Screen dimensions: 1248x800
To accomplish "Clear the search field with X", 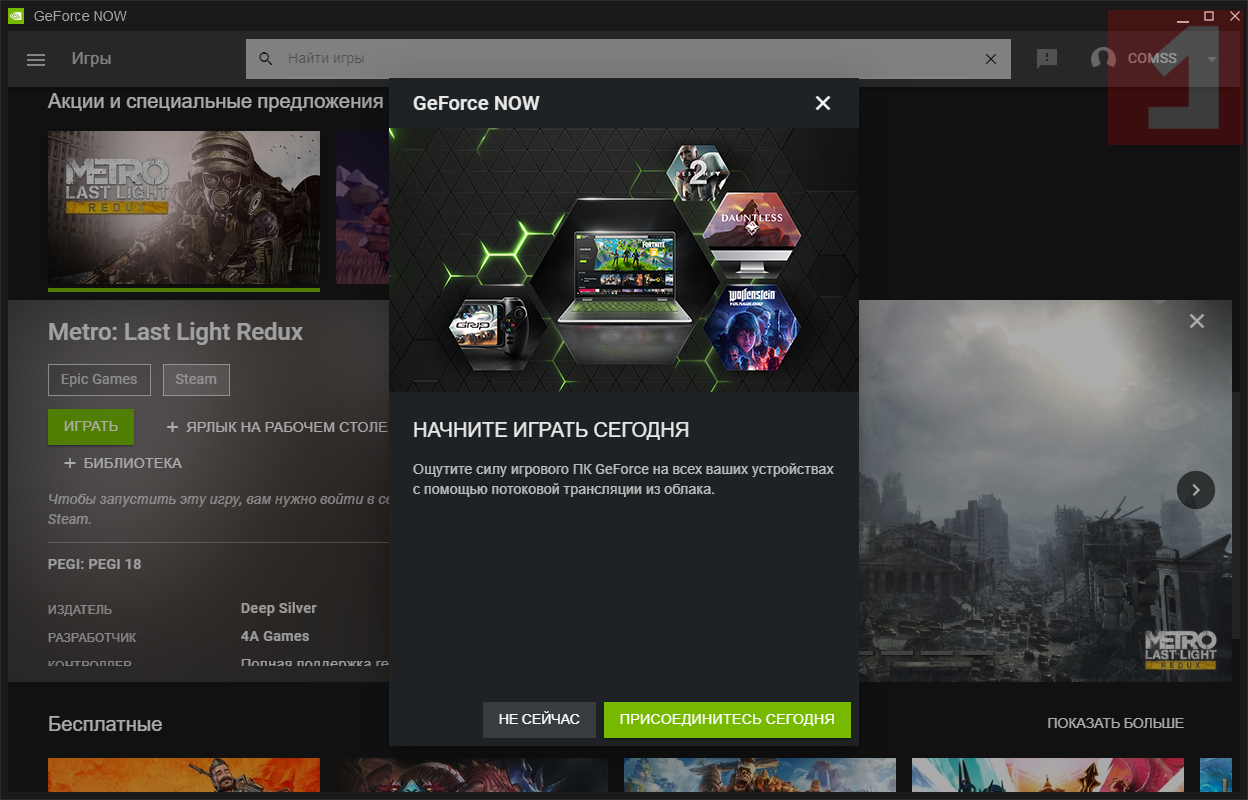I will click(x=991, y=59).
